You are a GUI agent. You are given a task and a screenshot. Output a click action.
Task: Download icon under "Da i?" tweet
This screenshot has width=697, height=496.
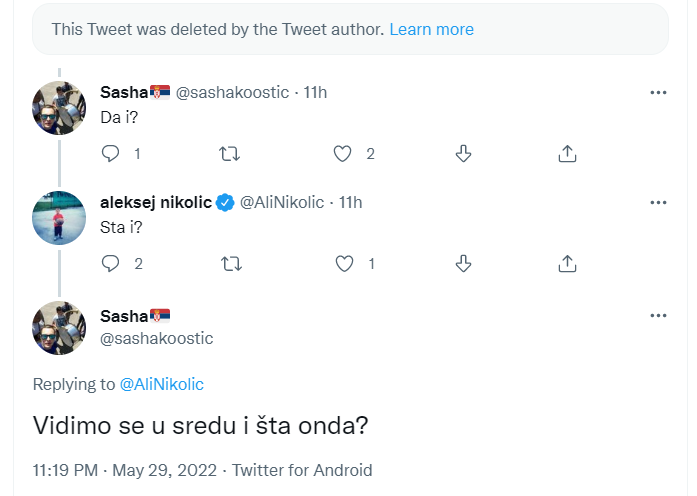pos(463,153)
